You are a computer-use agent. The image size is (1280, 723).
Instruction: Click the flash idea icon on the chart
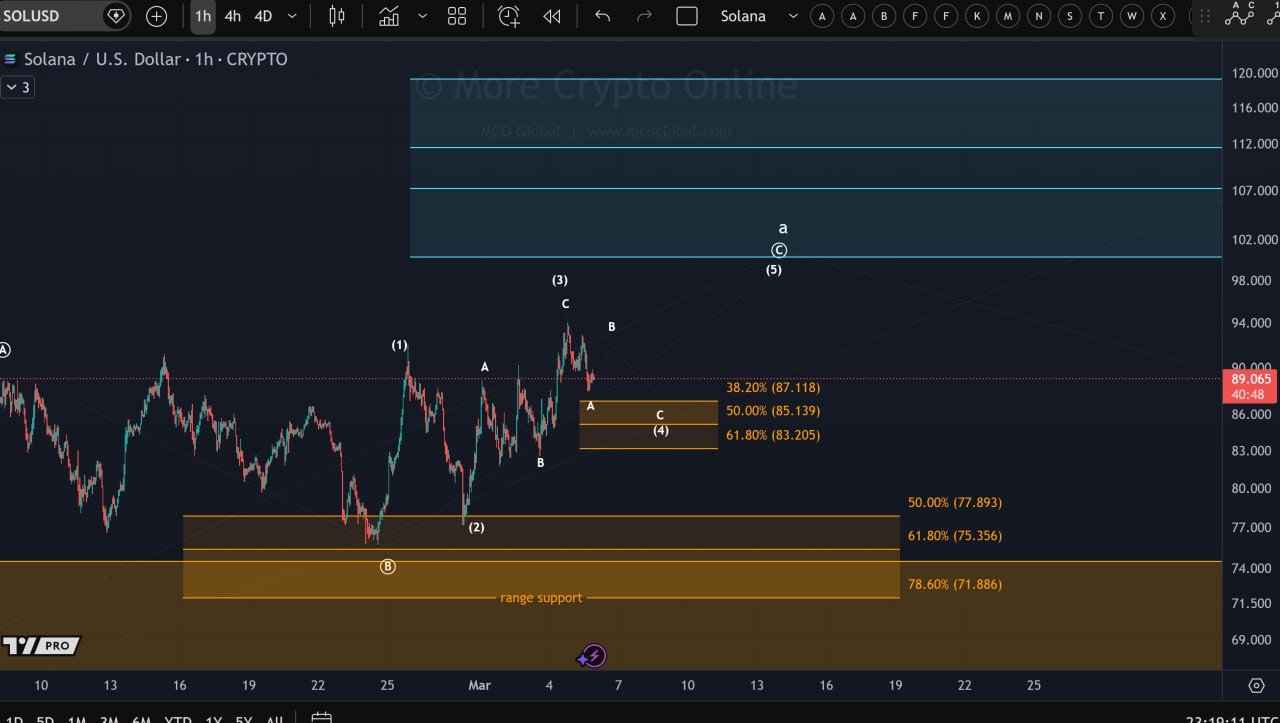593,656
